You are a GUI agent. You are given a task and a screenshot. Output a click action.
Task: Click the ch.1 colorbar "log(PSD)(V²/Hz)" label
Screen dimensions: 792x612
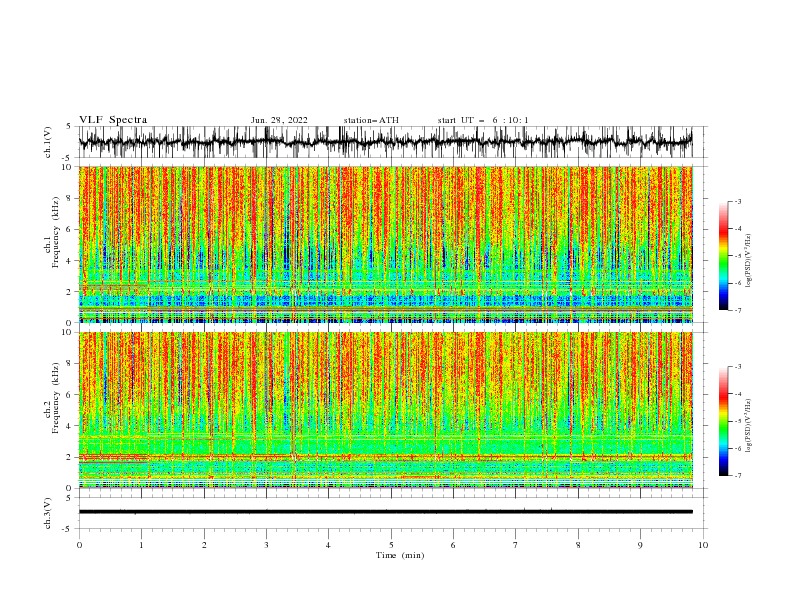click(749, 261)
